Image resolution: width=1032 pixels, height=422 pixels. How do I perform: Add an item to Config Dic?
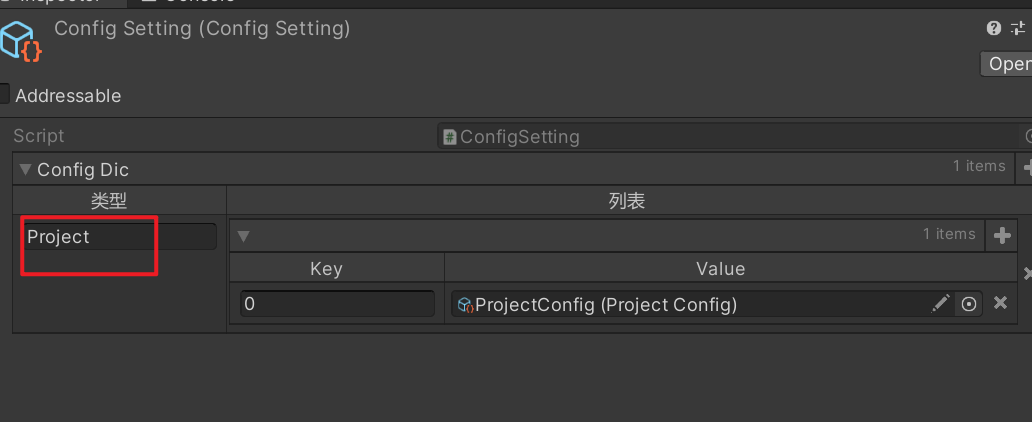click(x=1026, y=168)
